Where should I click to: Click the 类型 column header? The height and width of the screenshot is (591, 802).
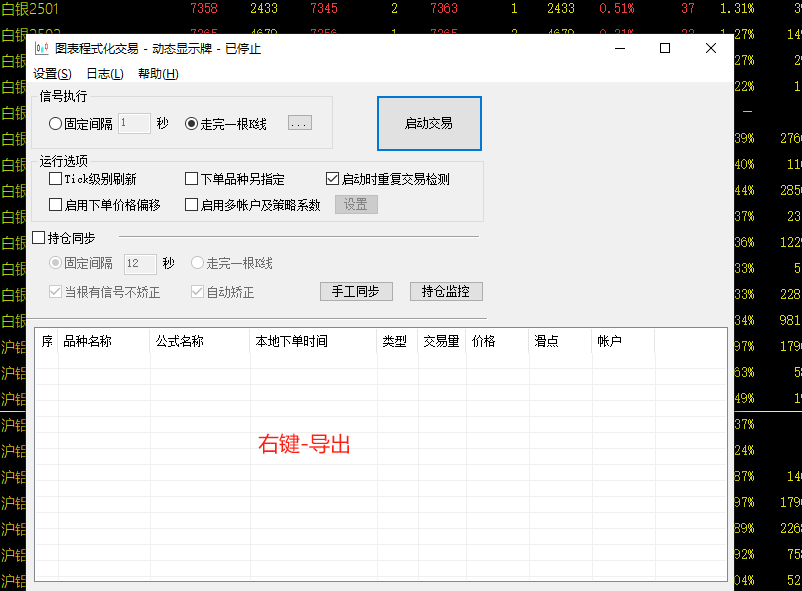[397, 341]
